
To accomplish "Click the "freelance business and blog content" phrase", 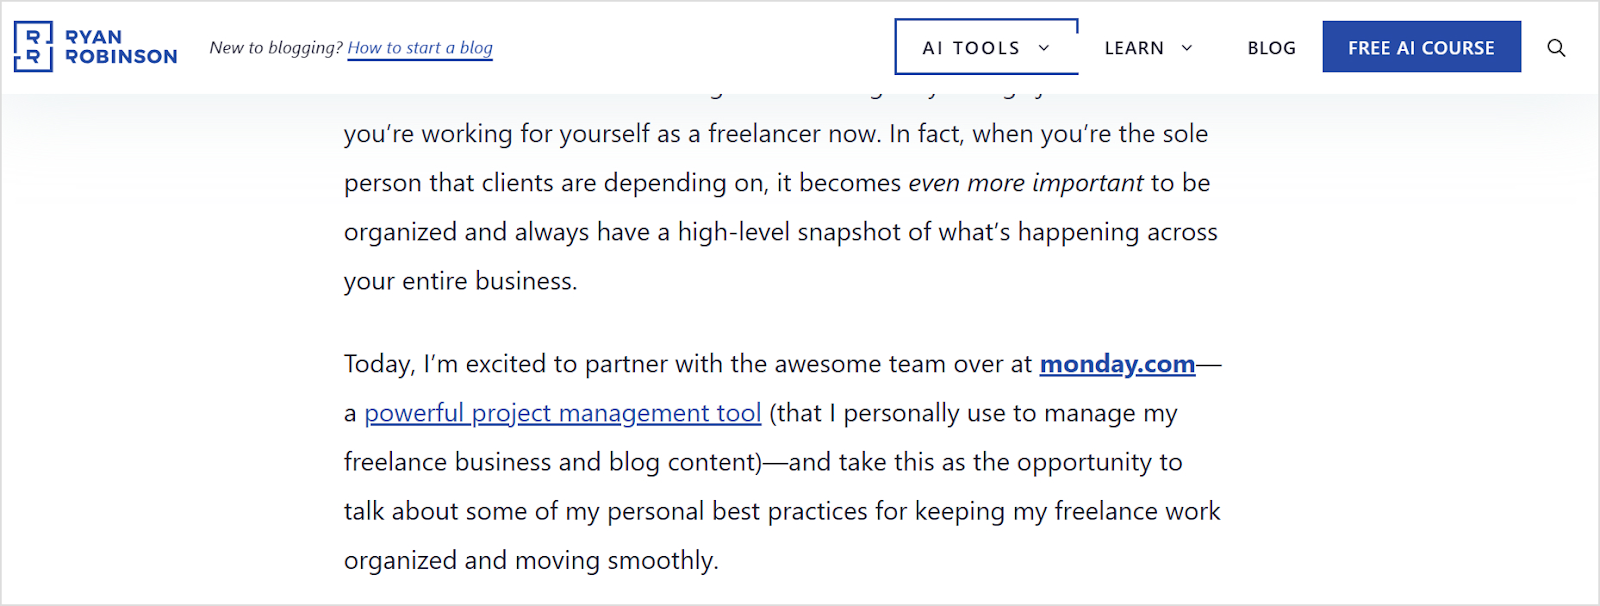I will (x=552, y=462).
